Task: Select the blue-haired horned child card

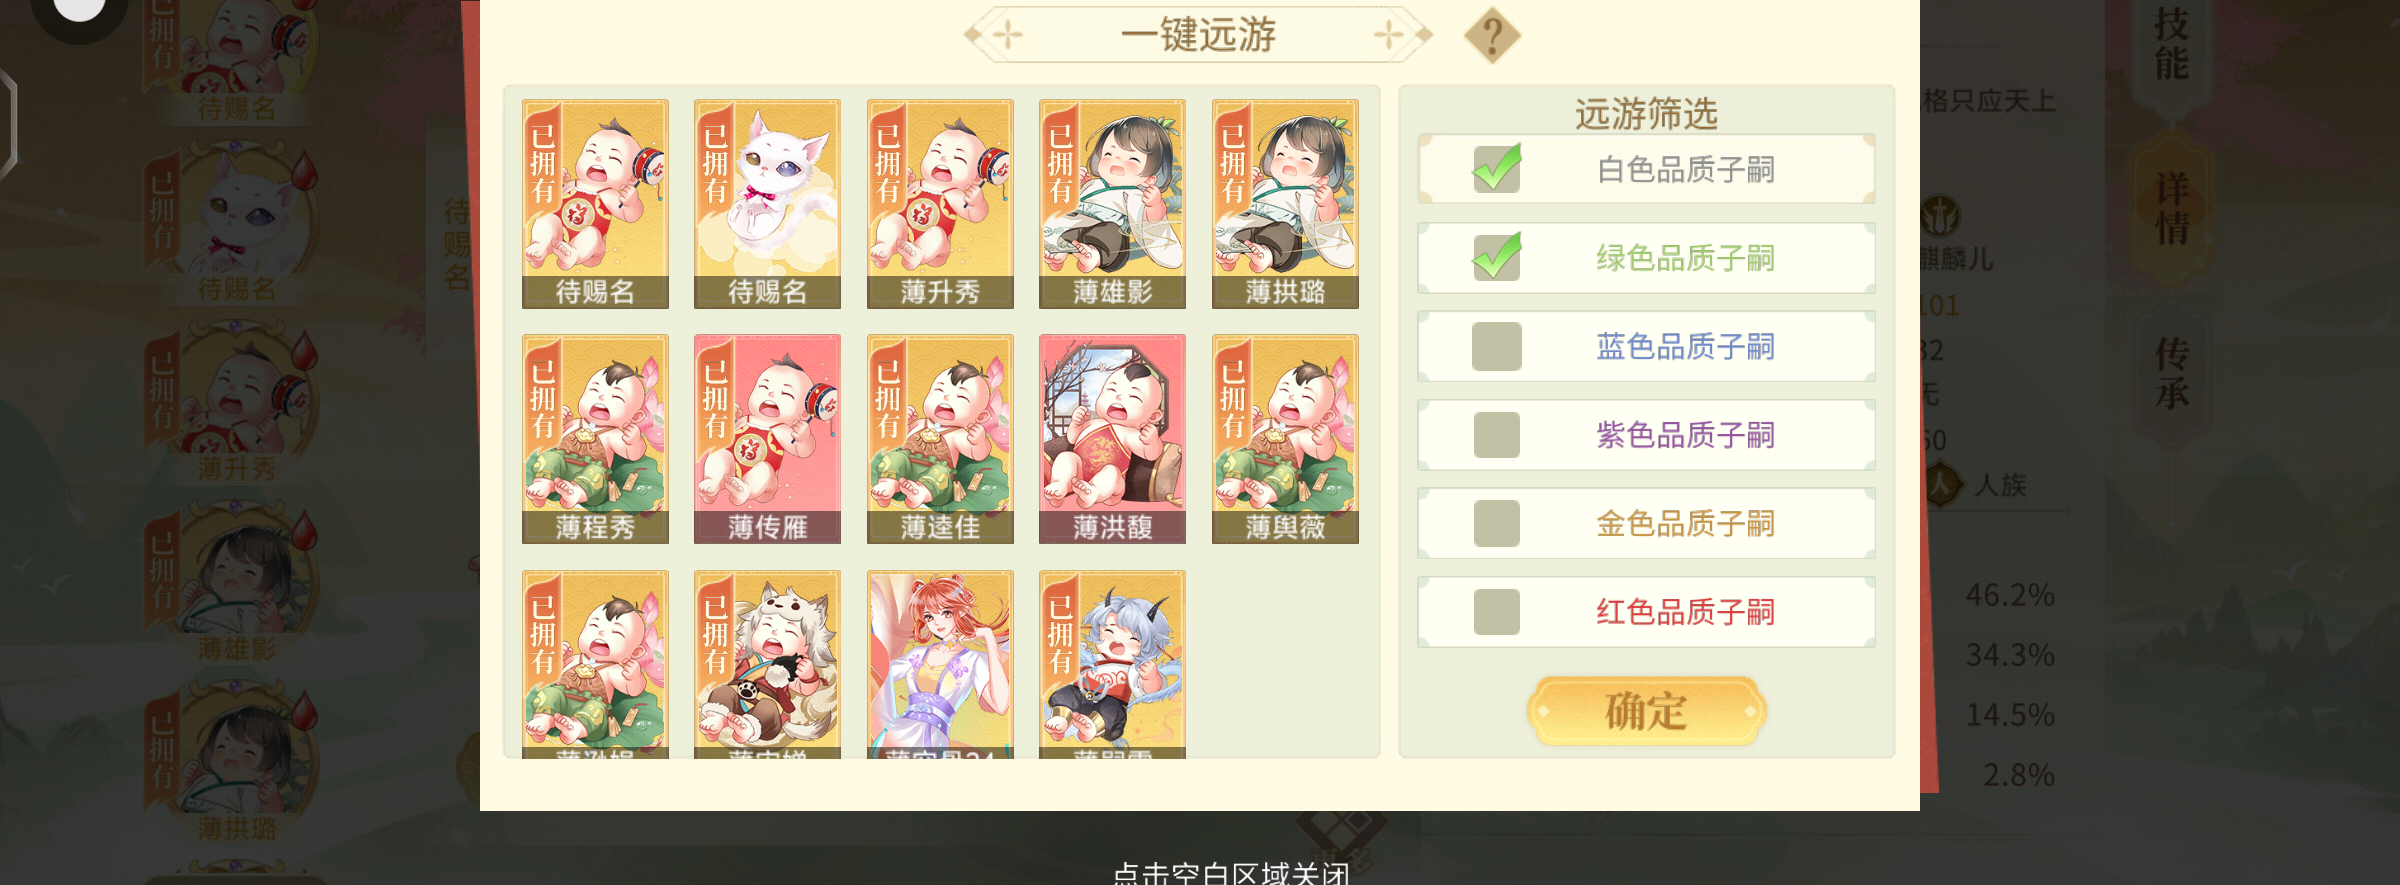Action: tap(1112, 664)
